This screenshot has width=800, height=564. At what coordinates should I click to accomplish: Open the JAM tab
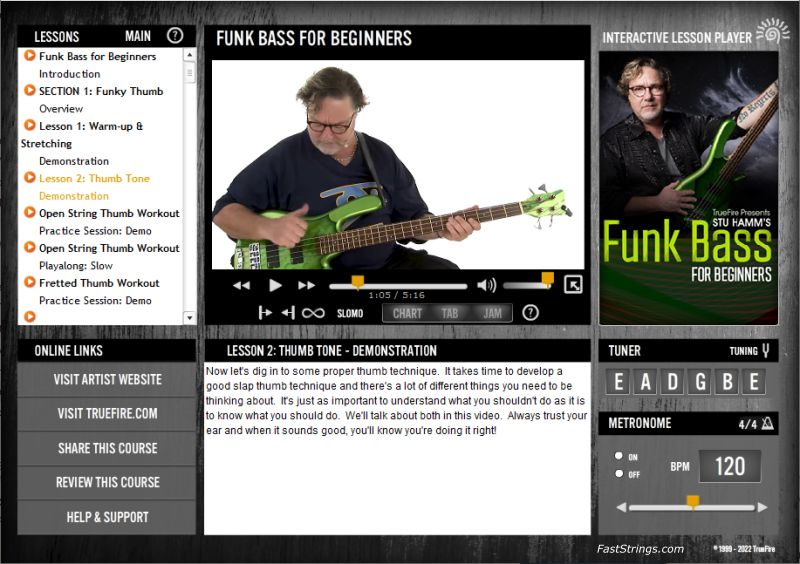tap(492, 313)
